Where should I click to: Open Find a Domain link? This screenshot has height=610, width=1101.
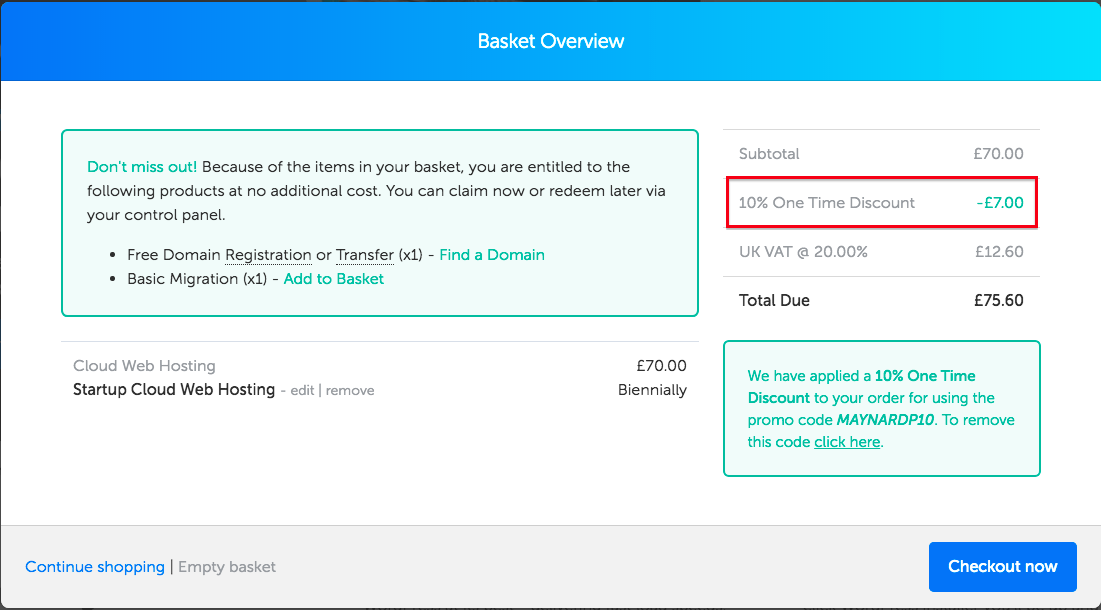(x=492, y=255)
